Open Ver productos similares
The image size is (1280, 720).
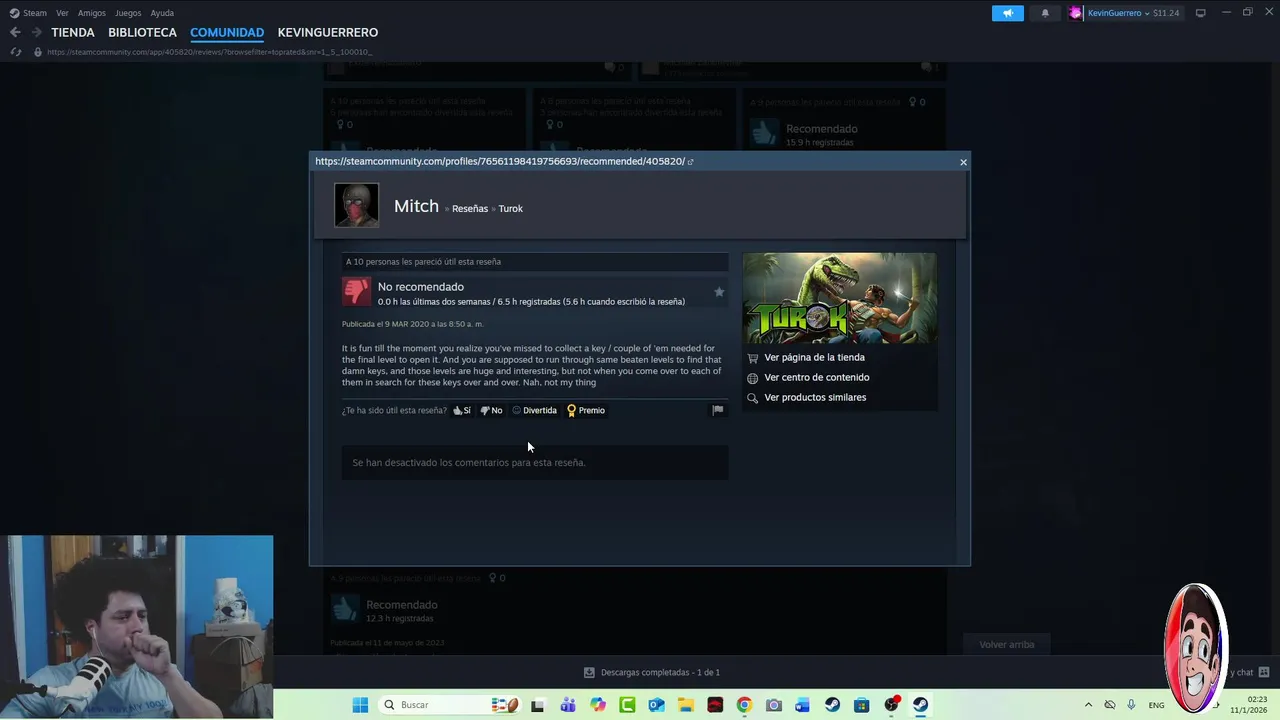[x=815, y=397]
